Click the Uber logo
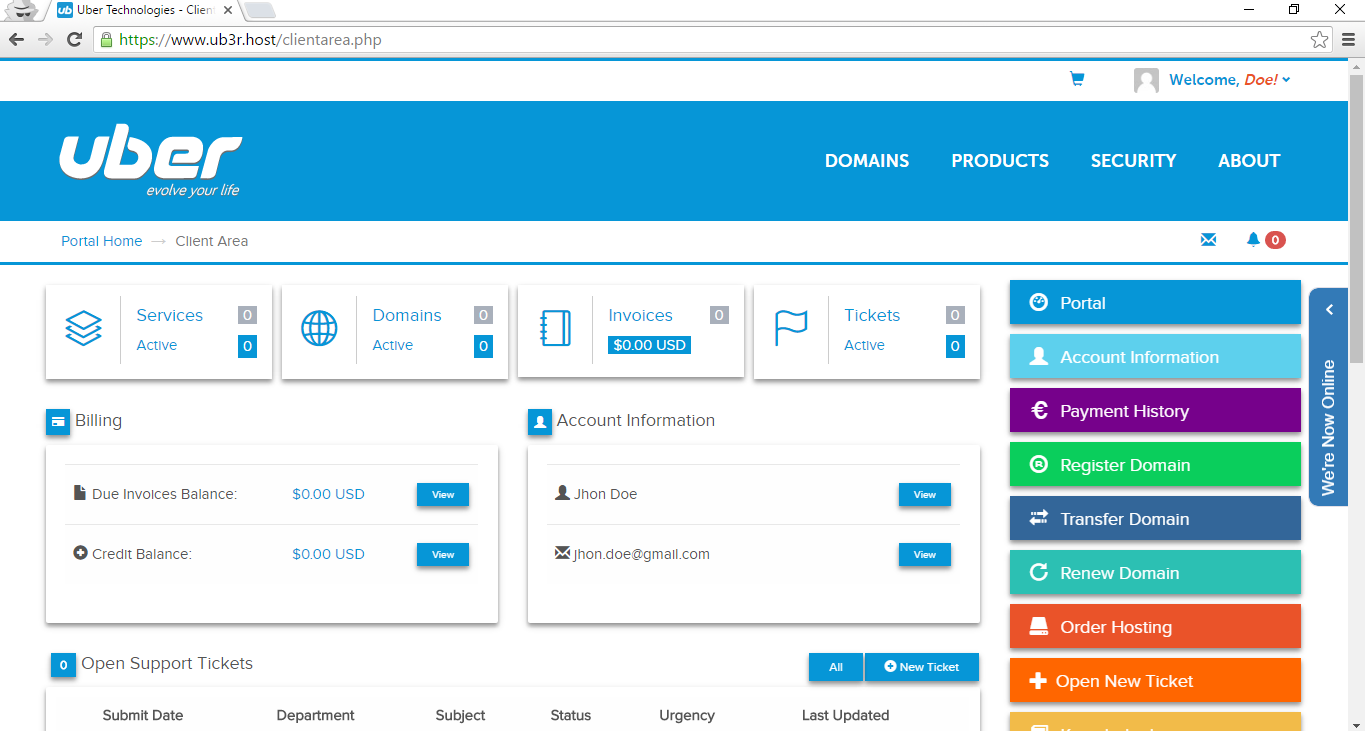This screenshot has width=1365, height=731. click(150, 162)
